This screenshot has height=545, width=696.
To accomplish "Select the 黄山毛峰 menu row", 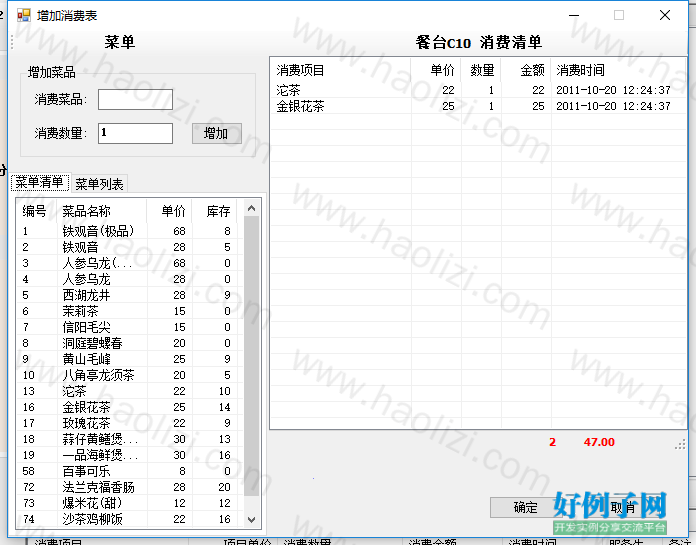I will [x=130, y=359].
